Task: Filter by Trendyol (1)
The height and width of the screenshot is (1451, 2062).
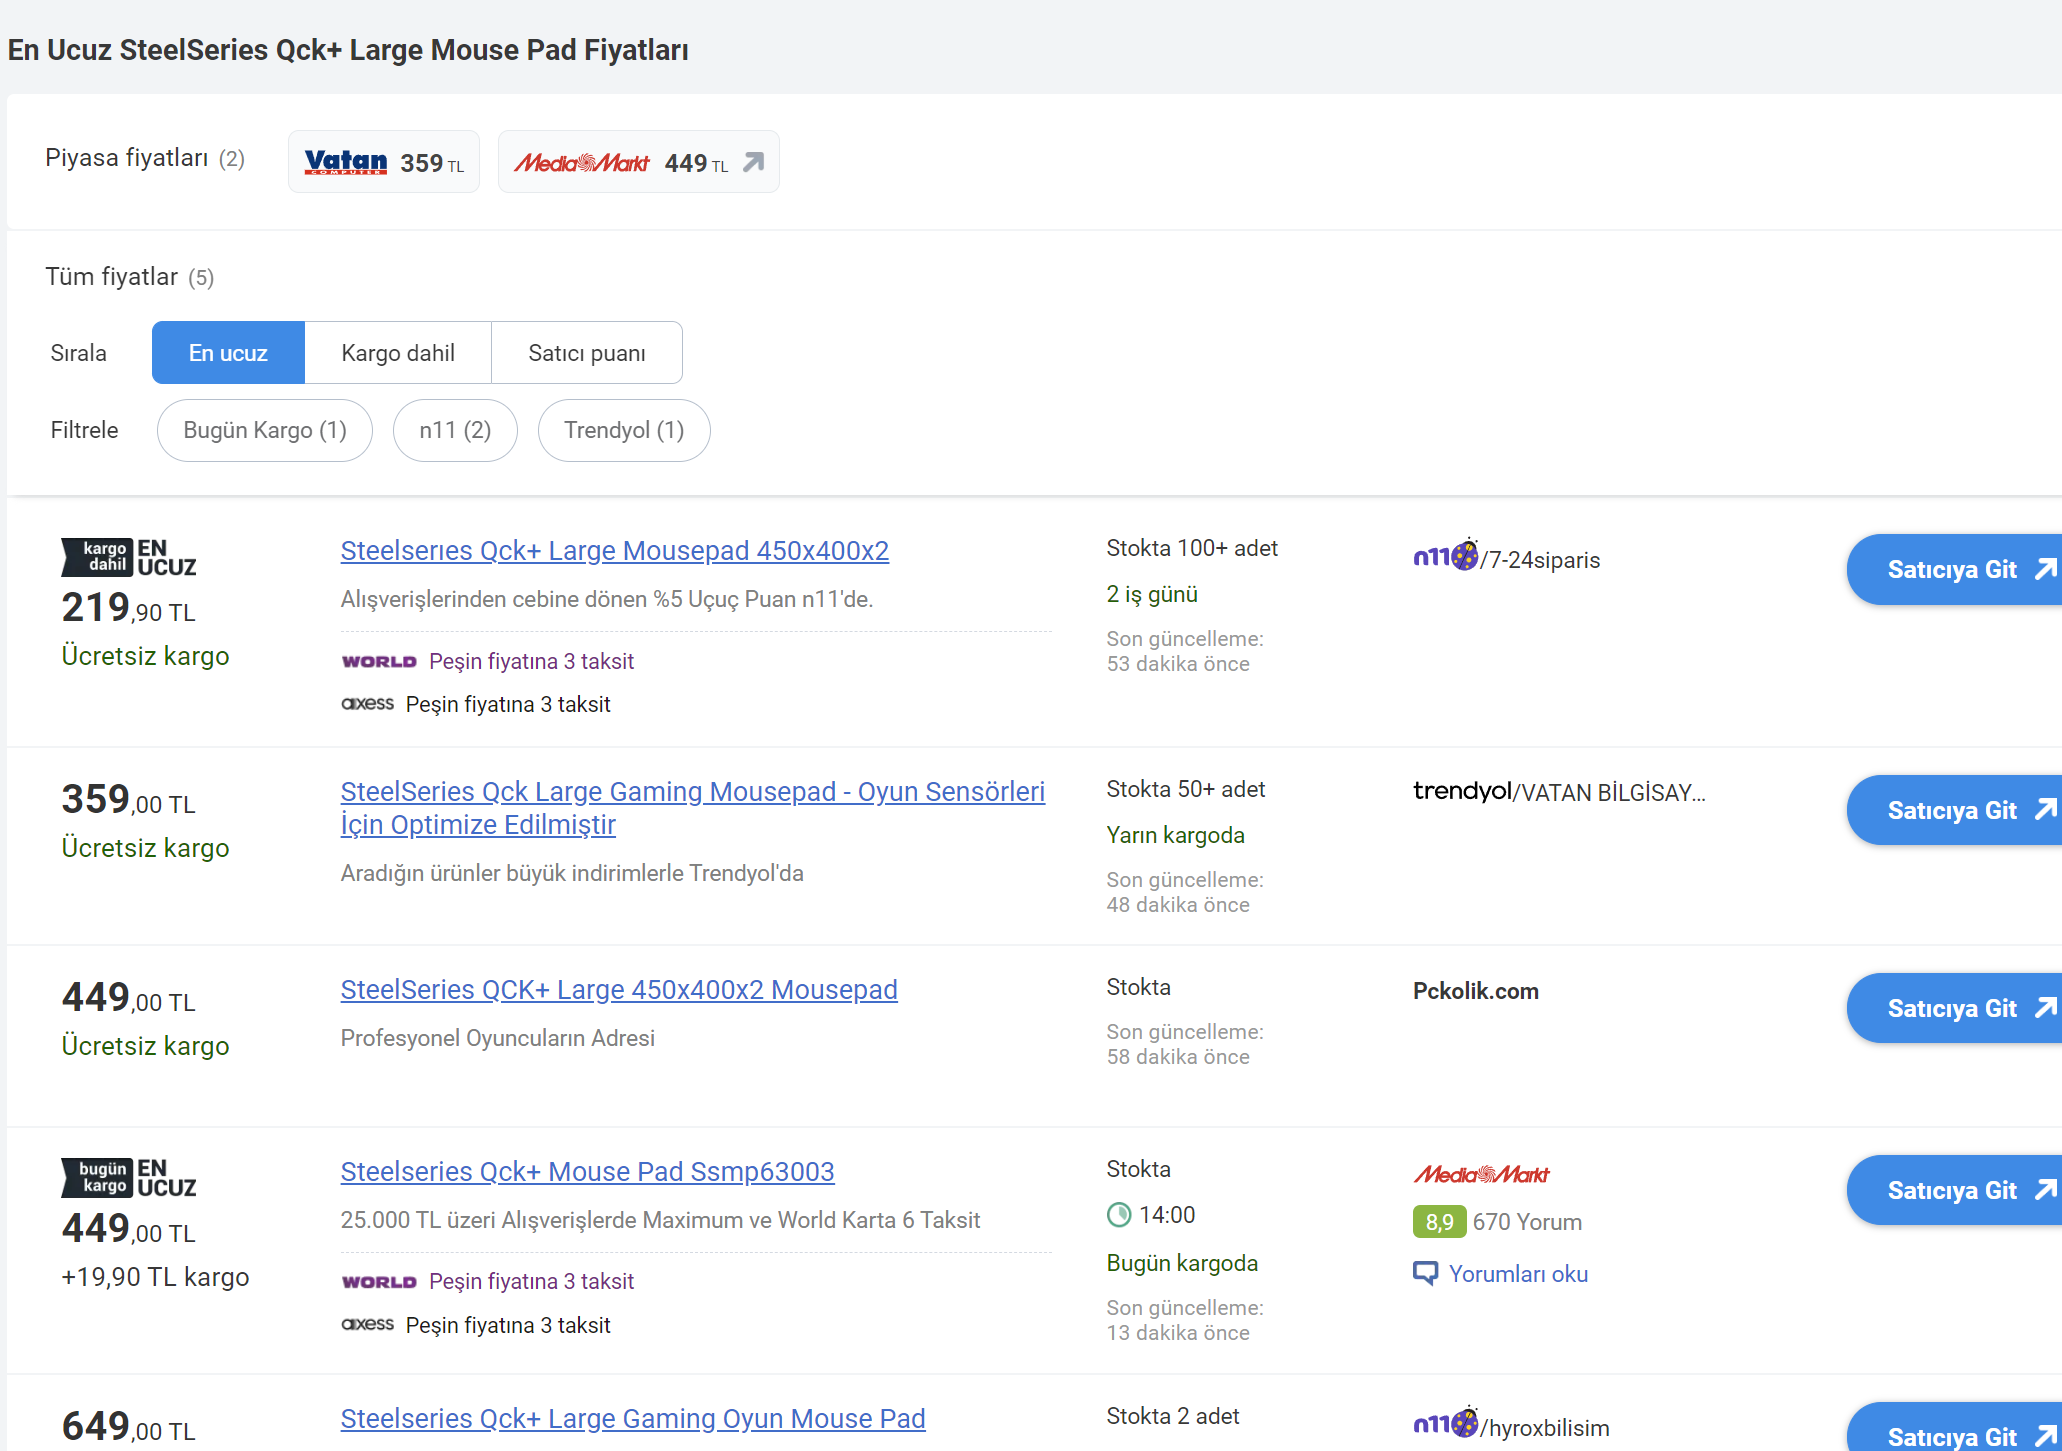Action: click(624, 431)
